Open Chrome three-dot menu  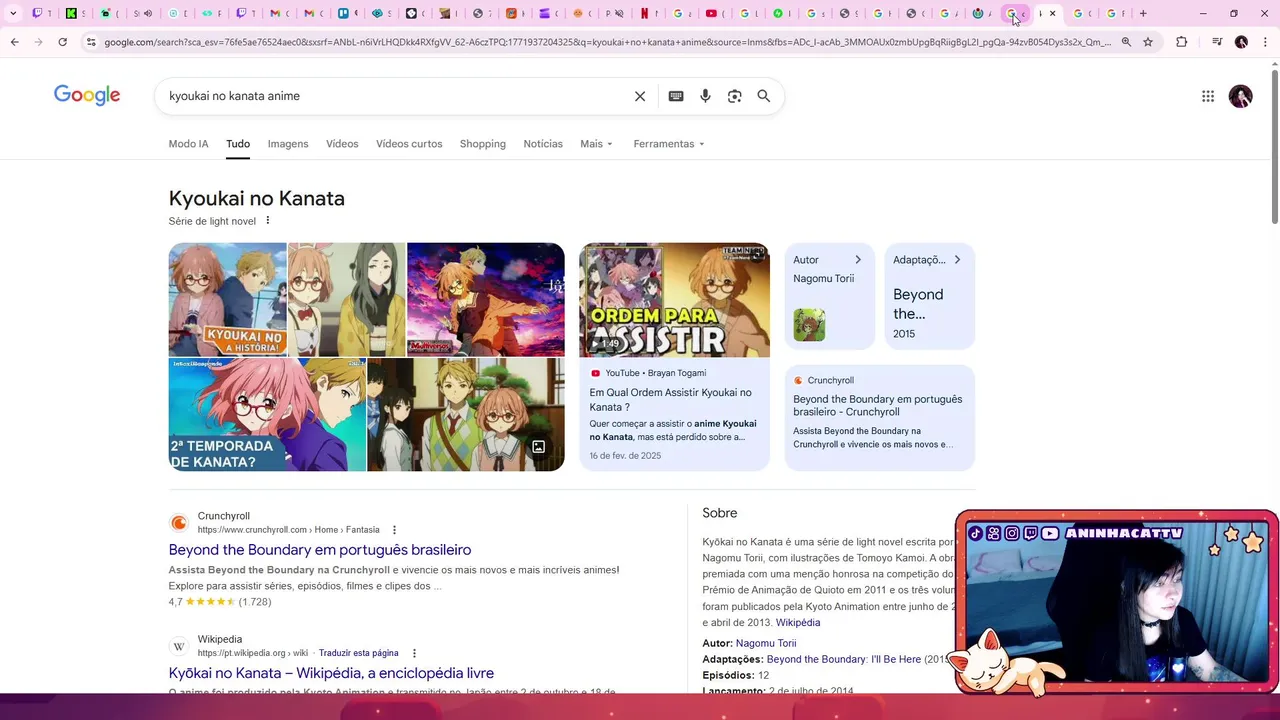point(1266,42)
